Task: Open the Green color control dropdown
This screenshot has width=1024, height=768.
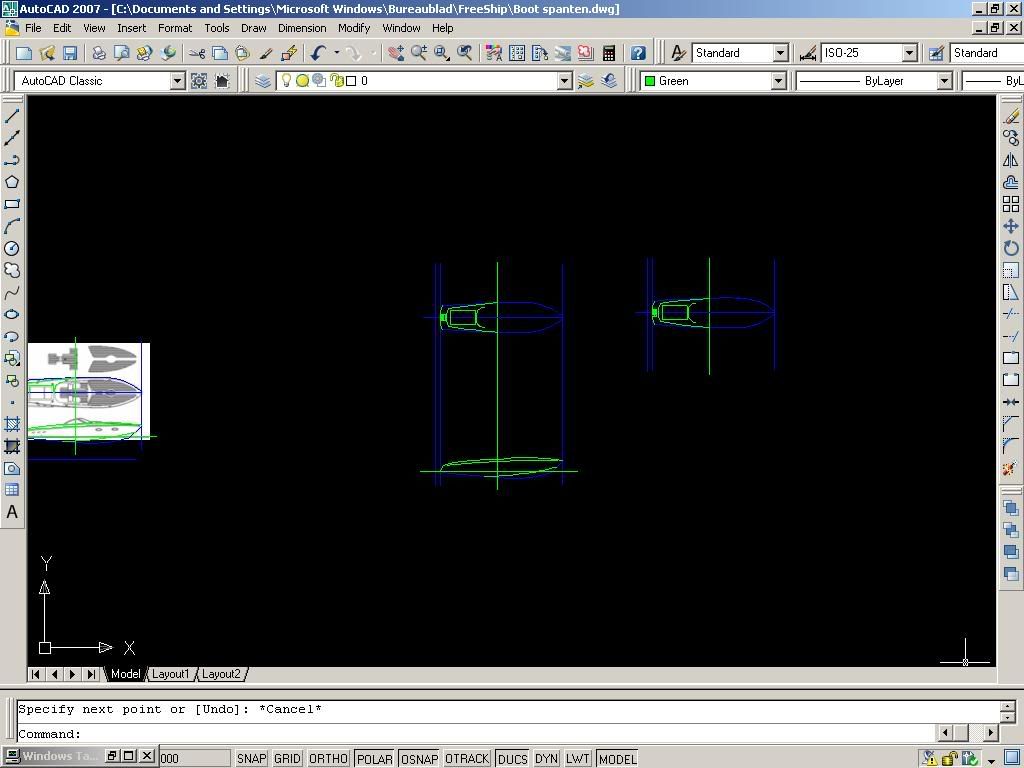Action: tap(777, 81)
